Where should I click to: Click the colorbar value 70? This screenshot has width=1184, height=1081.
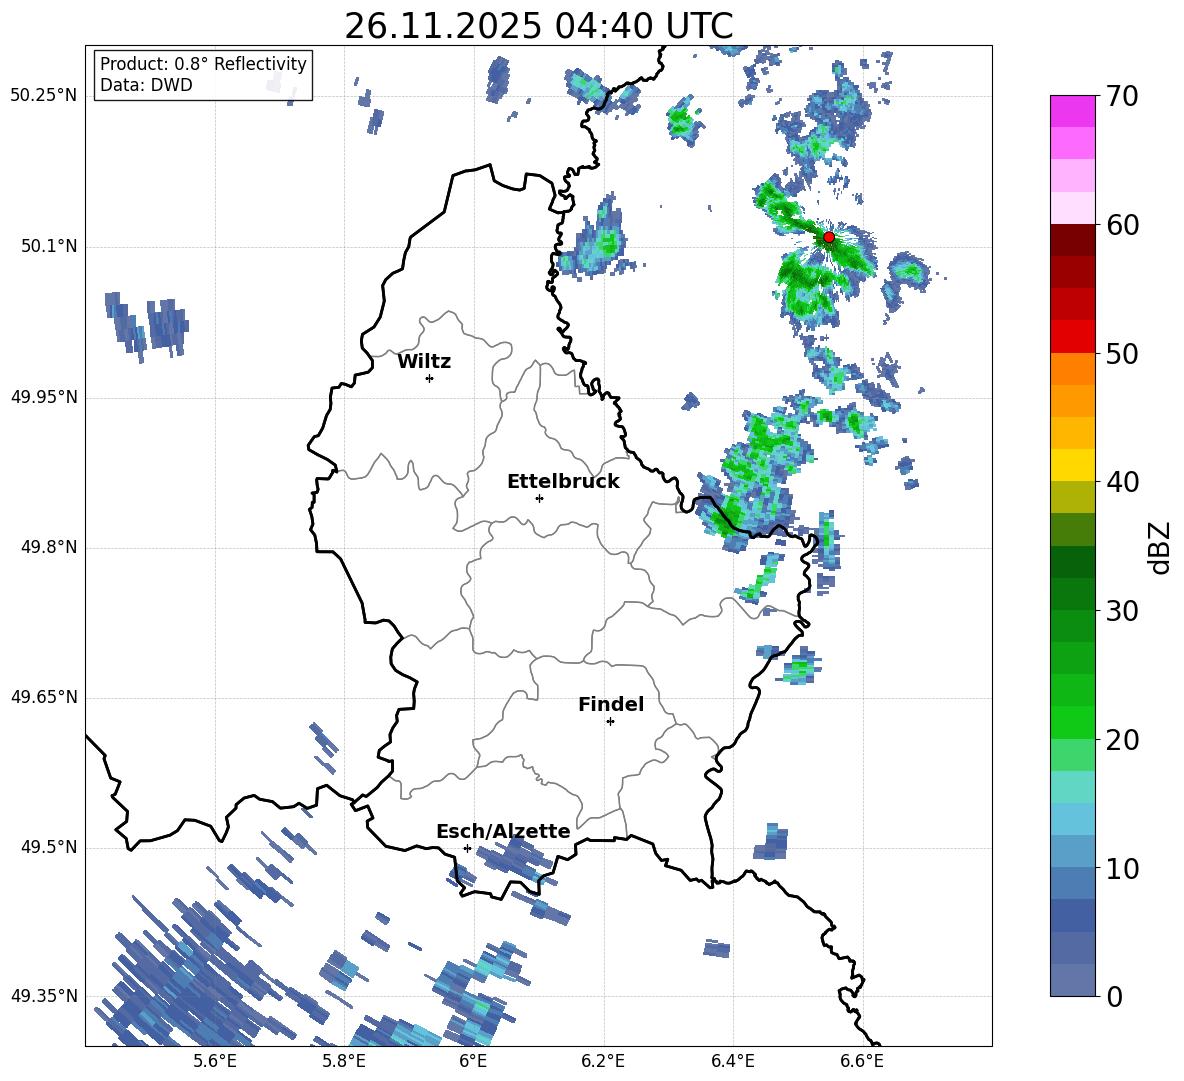pyautogui.click(x=1122, y=97)
